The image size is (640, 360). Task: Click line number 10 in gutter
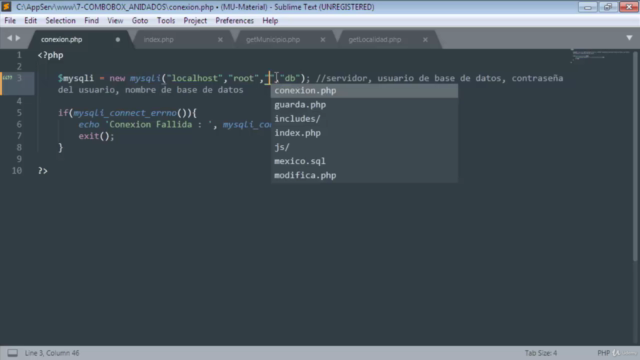tap(17, 171)
